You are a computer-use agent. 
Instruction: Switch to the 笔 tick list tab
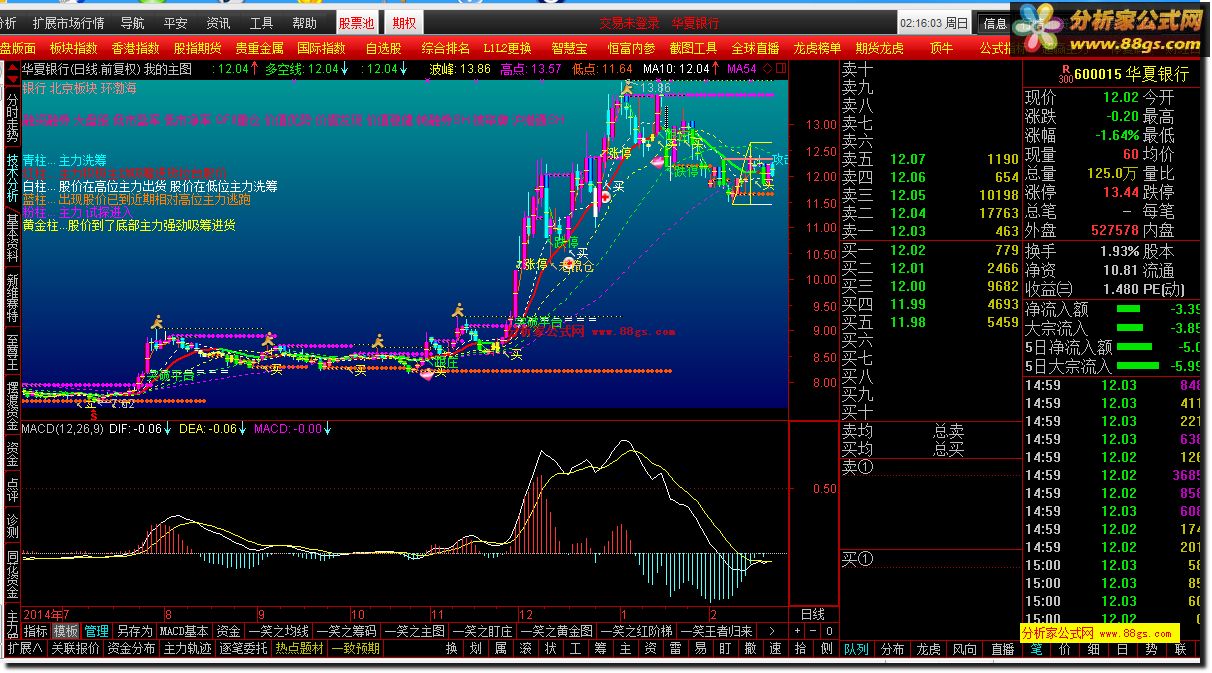pyautogui.click(x=1038, y=648)
